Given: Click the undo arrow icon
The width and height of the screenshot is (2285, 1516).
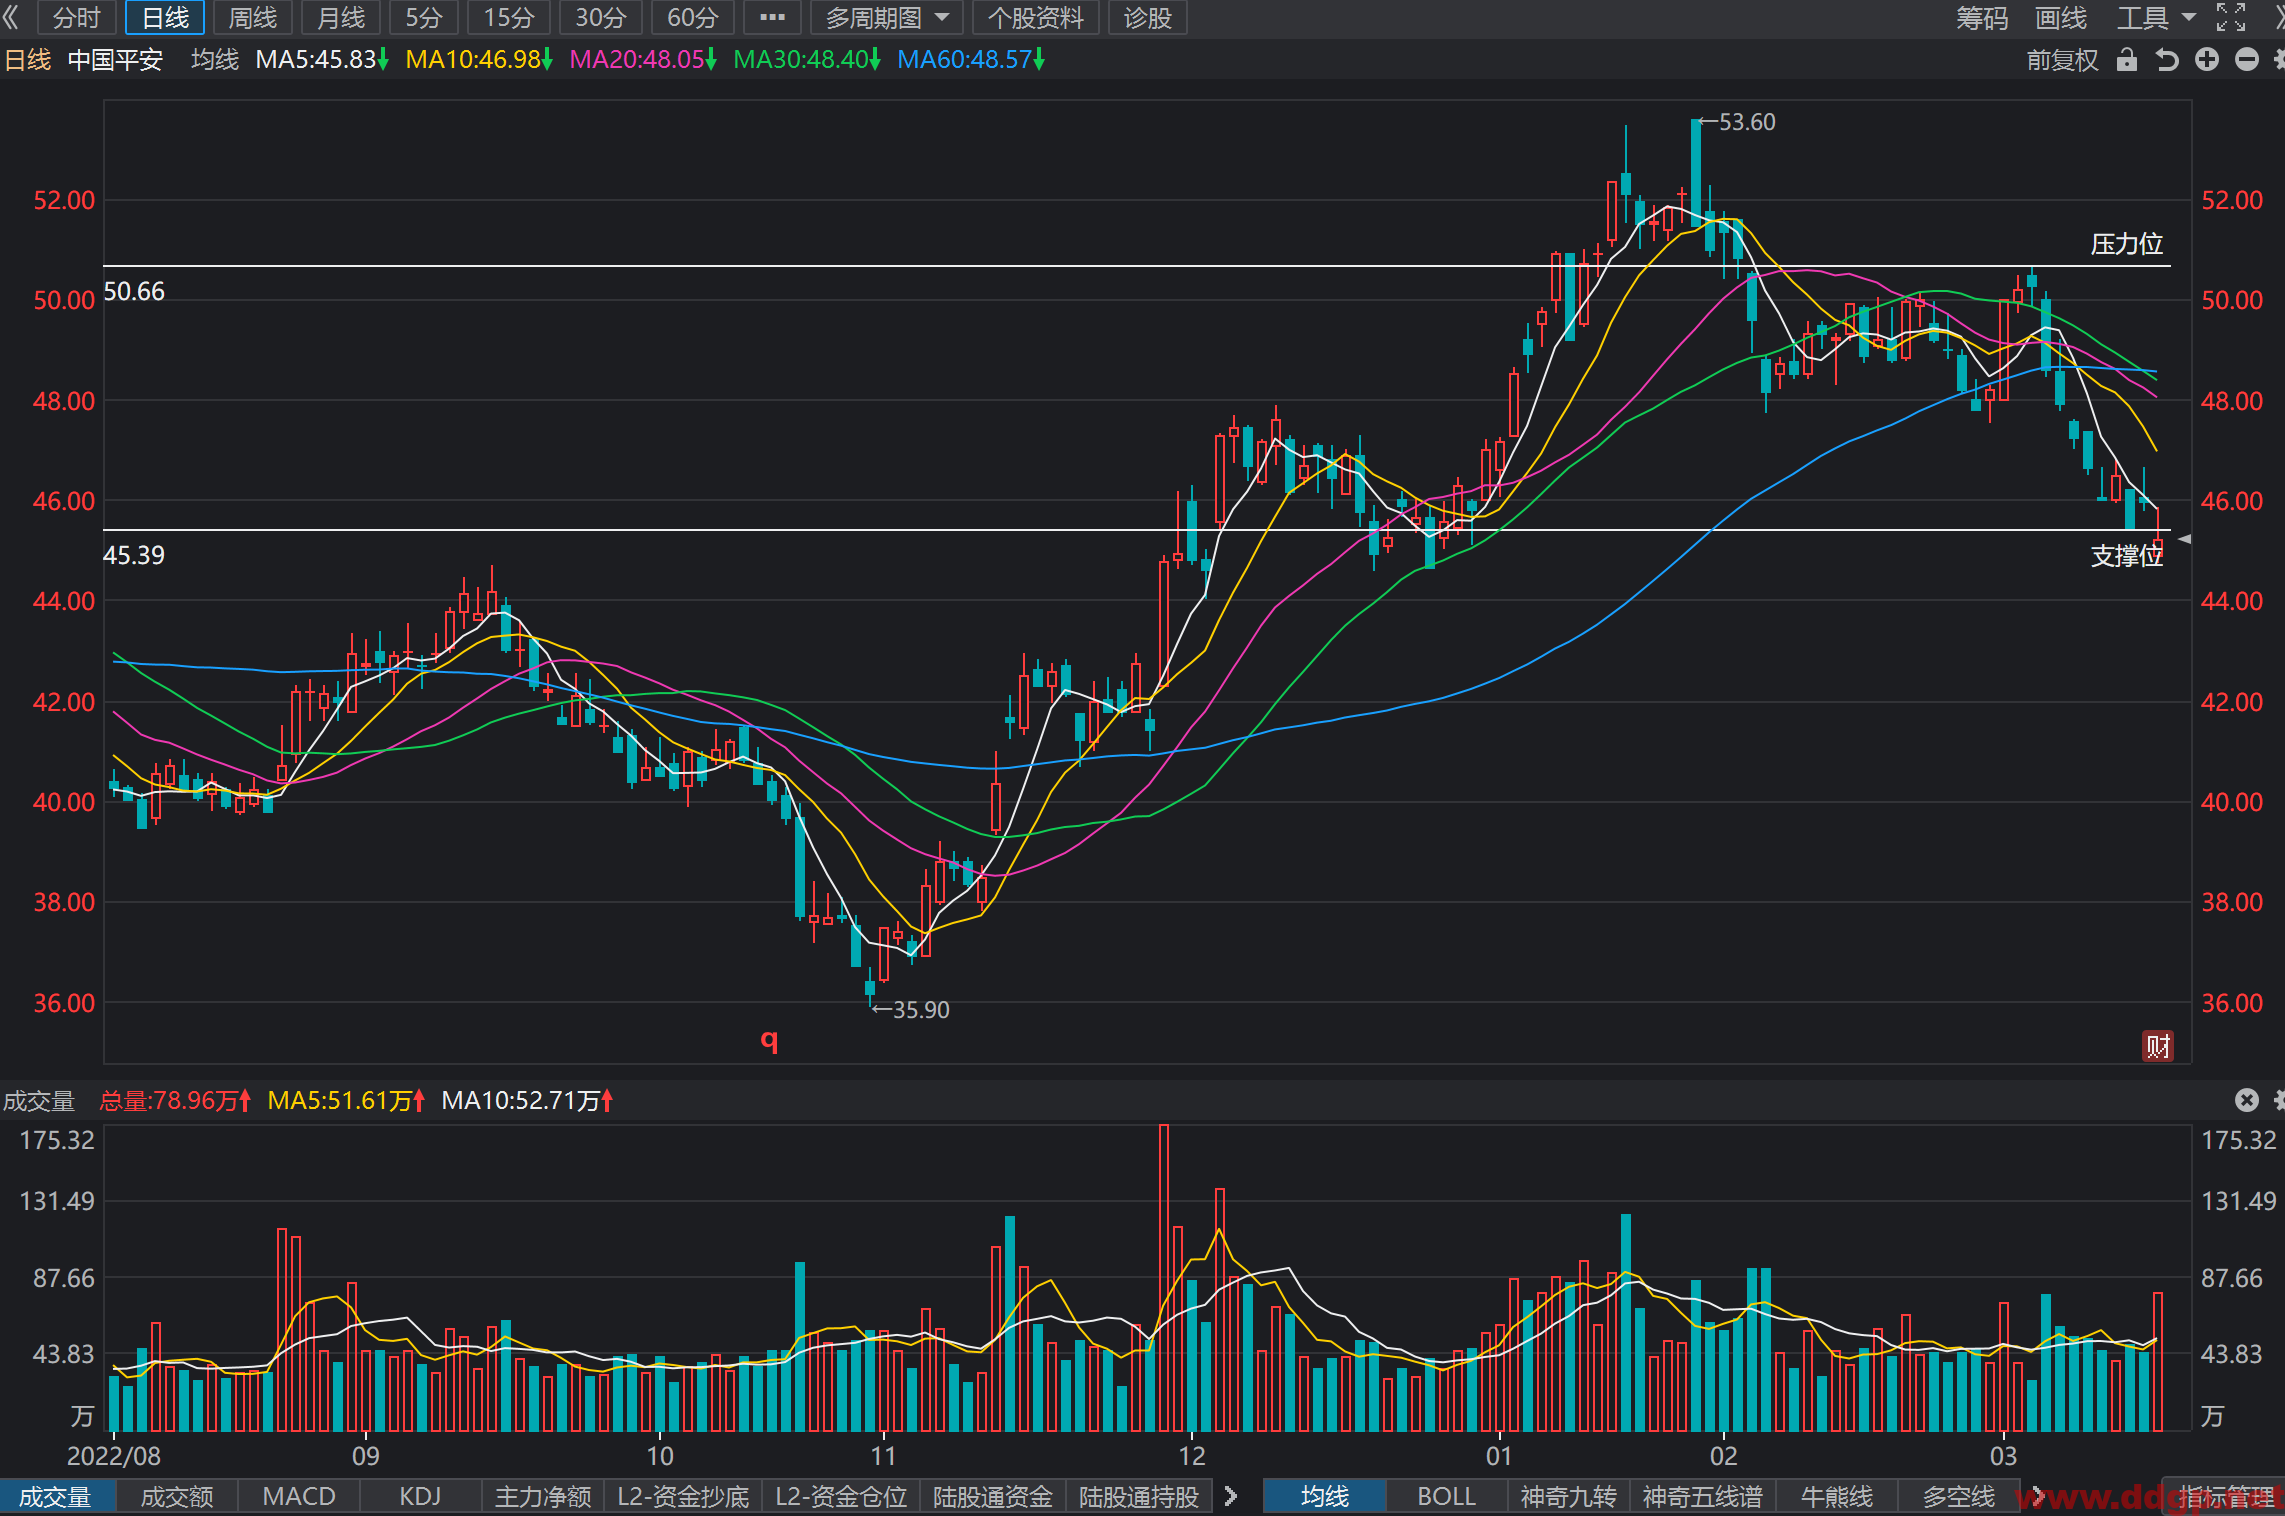Looking at the screenshot, I should [2166, 60].
